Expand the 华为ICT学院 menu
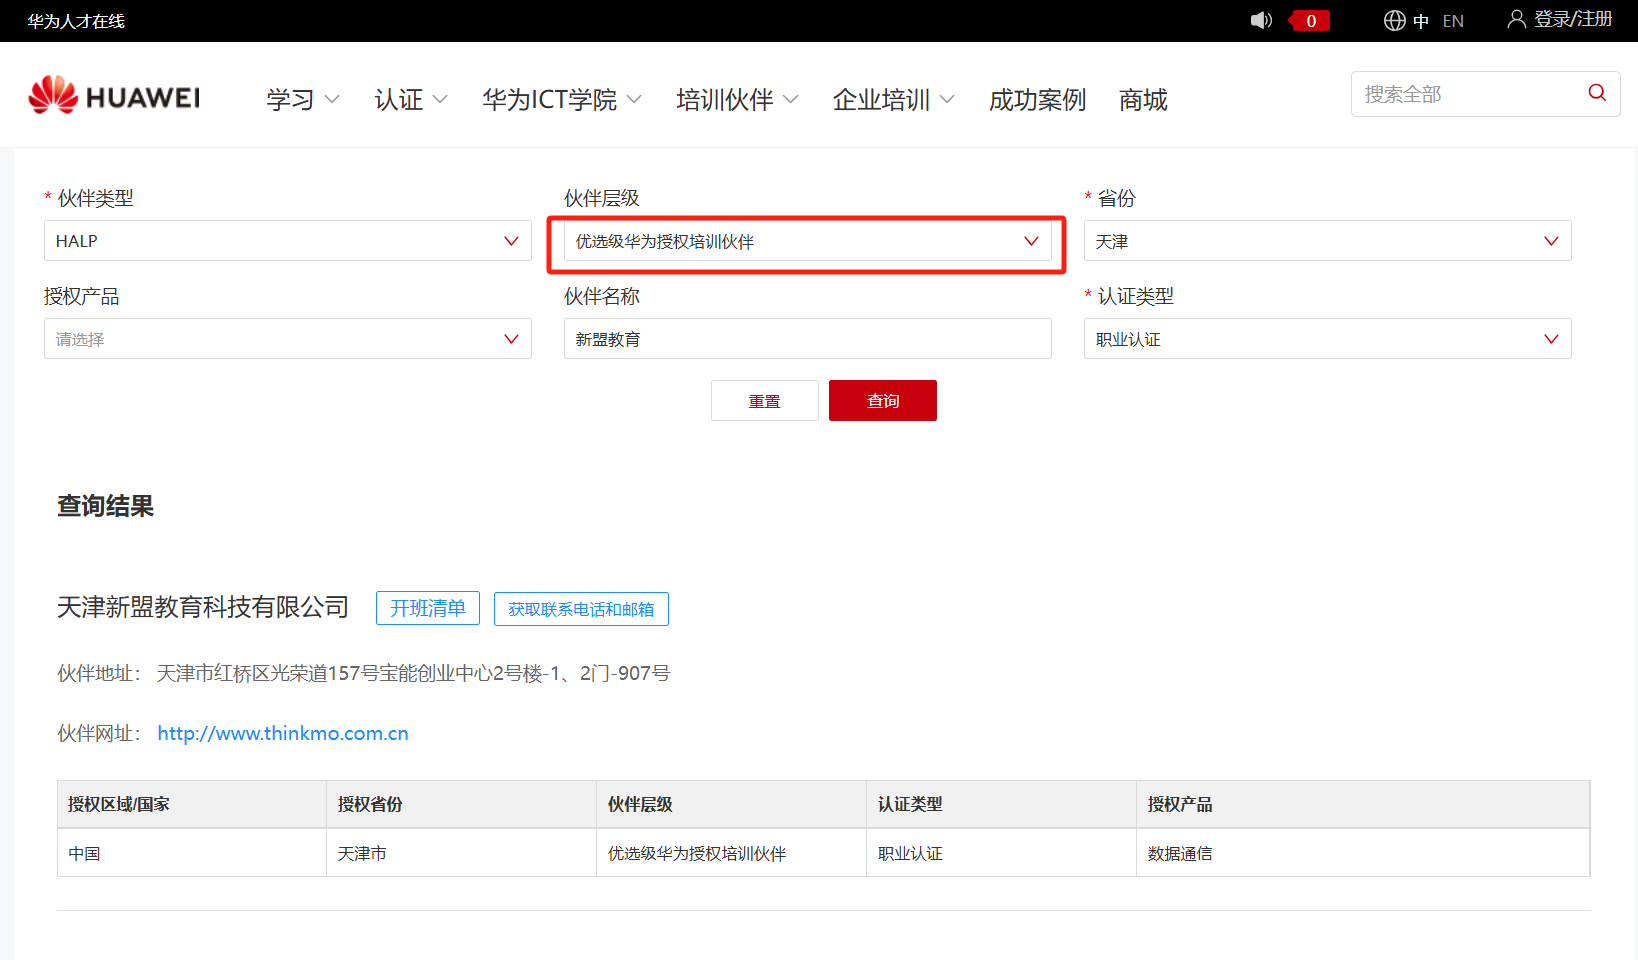Screen dimensions: 1638x960 (562, 100)
